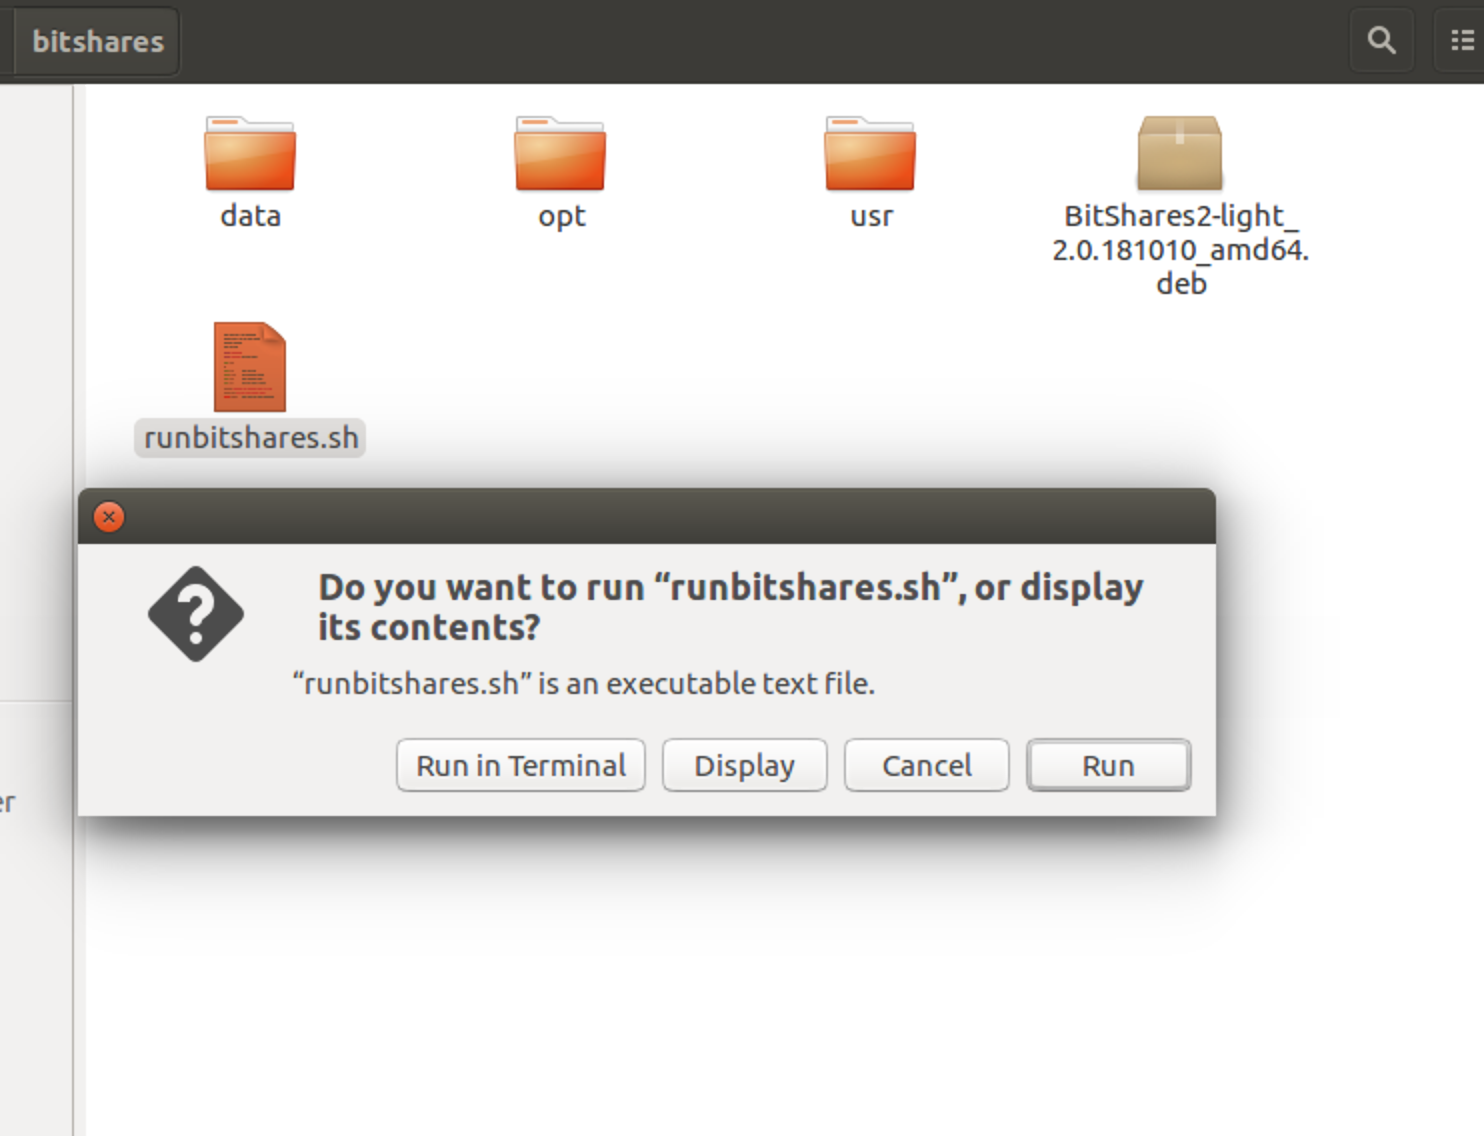Click the data folder name label

[250, 216]
